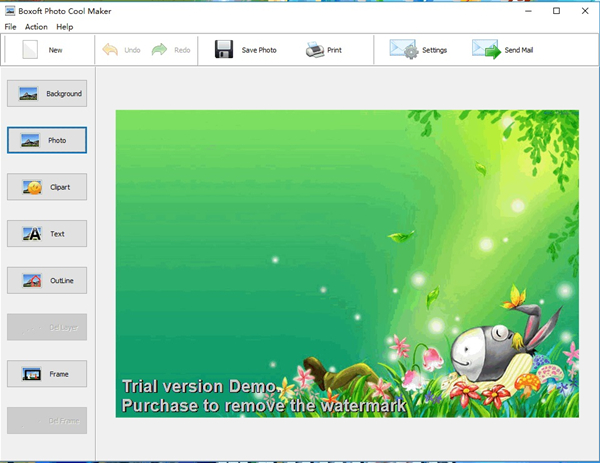Click the OutLine icon in sidebar

tap(32, 280)
